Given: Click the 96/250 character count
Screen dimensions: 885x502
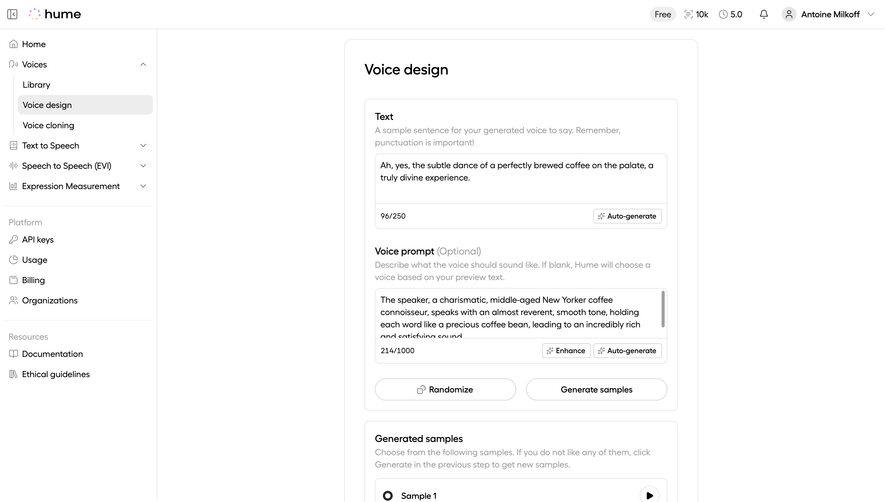Looking at the screenshot, I should click(x=393, y=216).
